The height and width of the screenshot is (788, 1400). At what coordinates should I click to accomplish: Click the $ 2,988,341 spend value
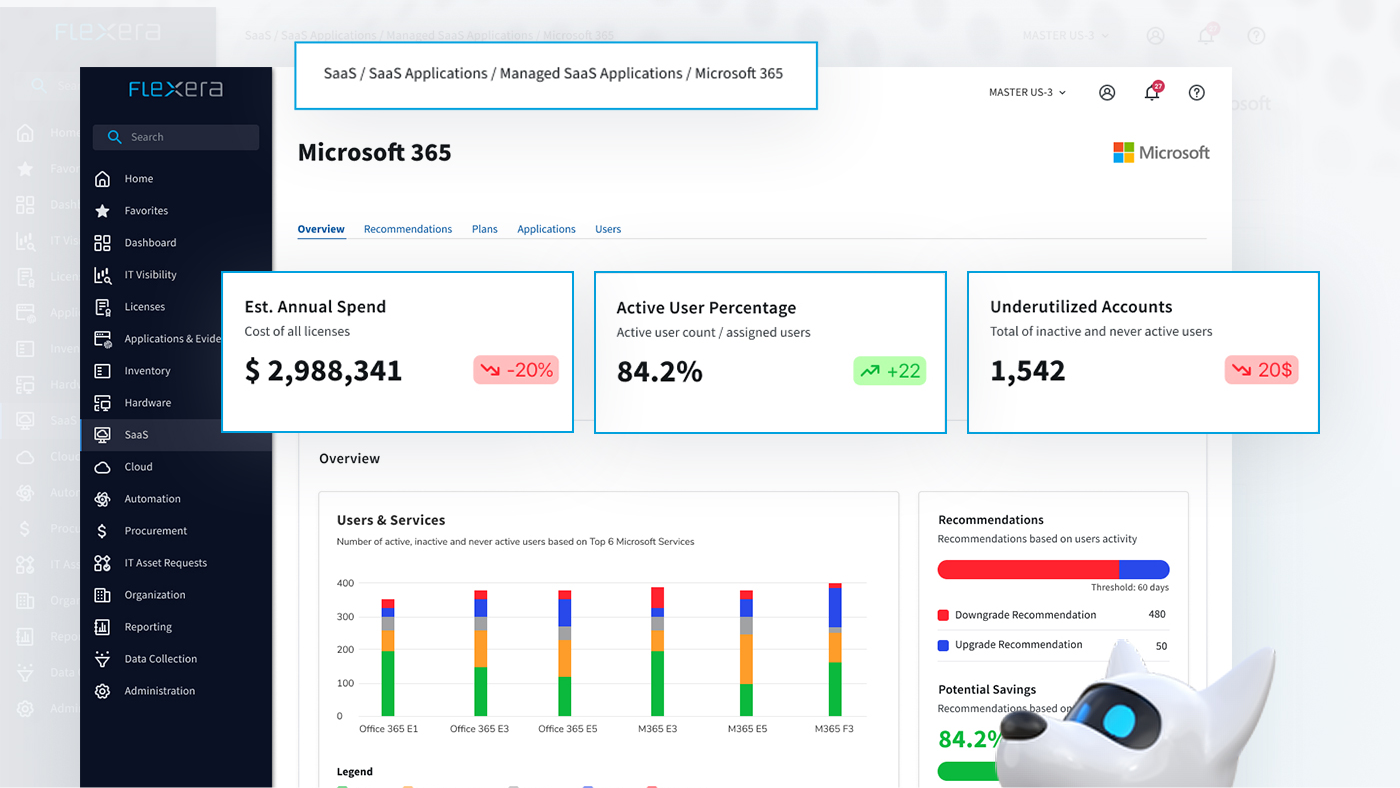tap(323, 371)
